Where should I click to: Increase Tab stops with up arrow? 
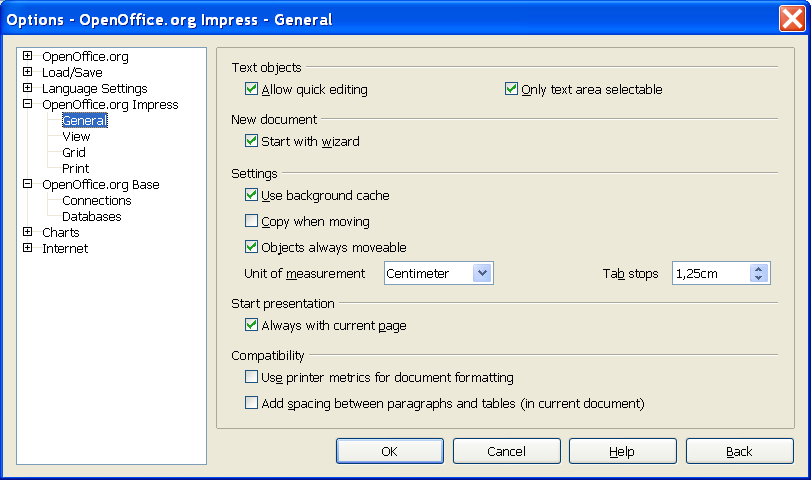tap(758, 268)
